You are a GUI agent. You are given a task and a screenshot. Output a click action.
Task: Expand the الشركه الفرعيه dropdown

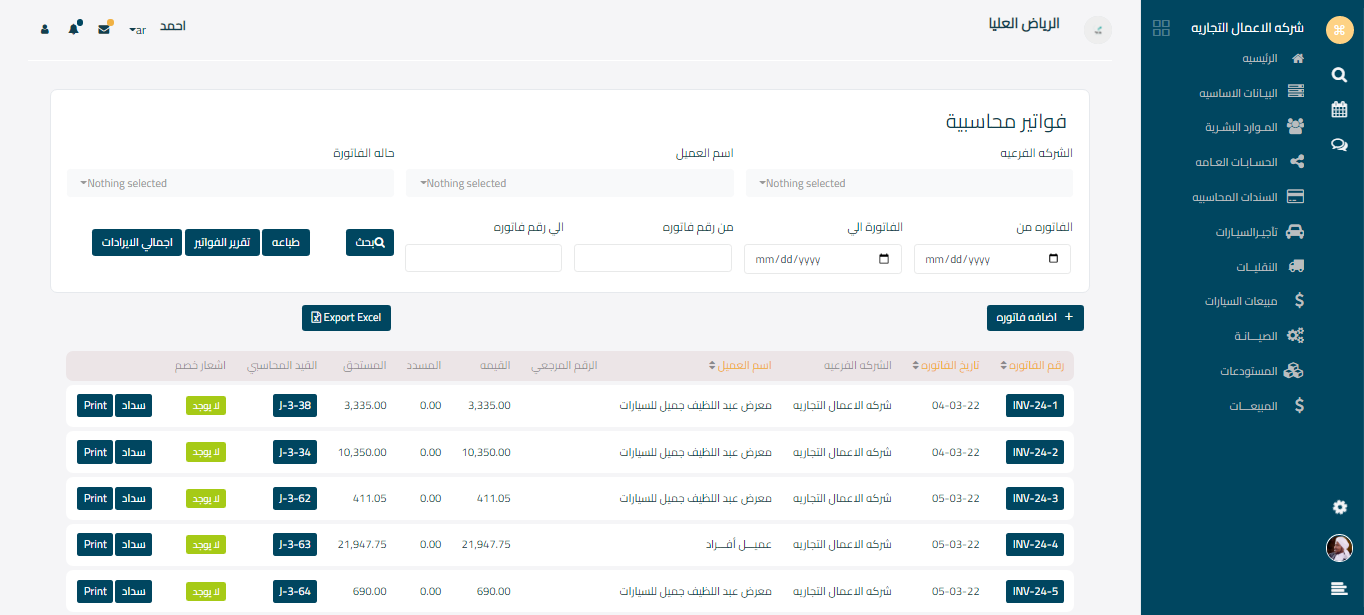tap(909, 183)
